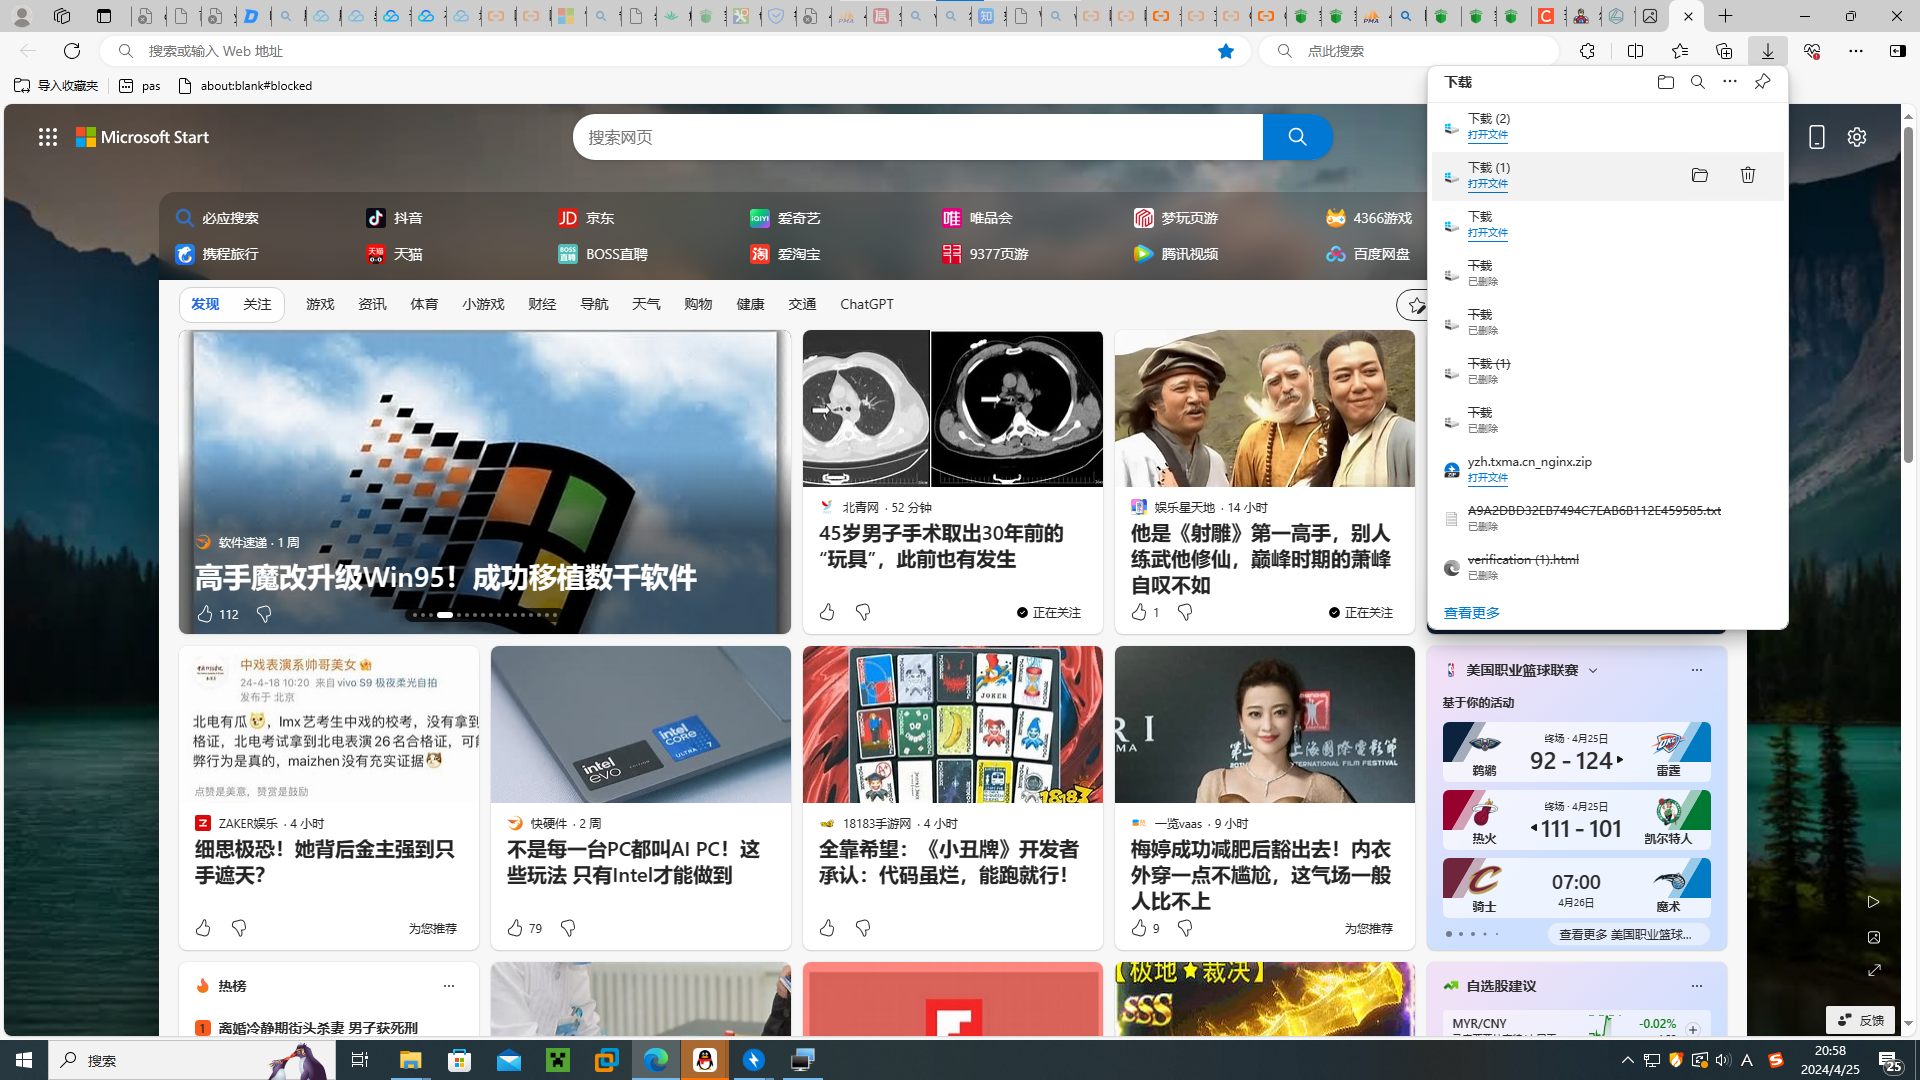Open Collections toolbar icon
1920x1080 pixels.
point(1723,51)
